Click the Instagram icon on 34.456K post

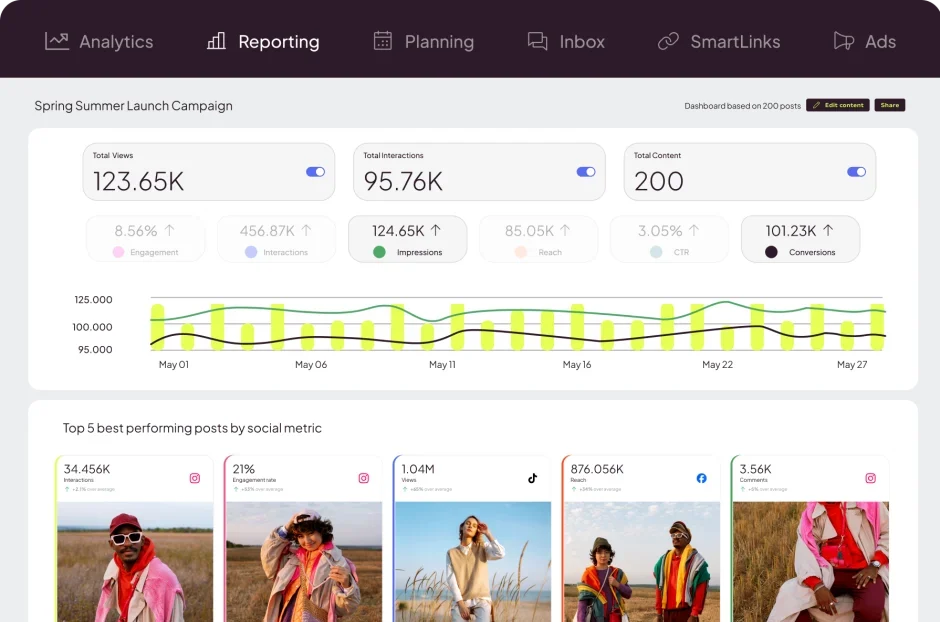pyautogui.click(x=195, y=478)
